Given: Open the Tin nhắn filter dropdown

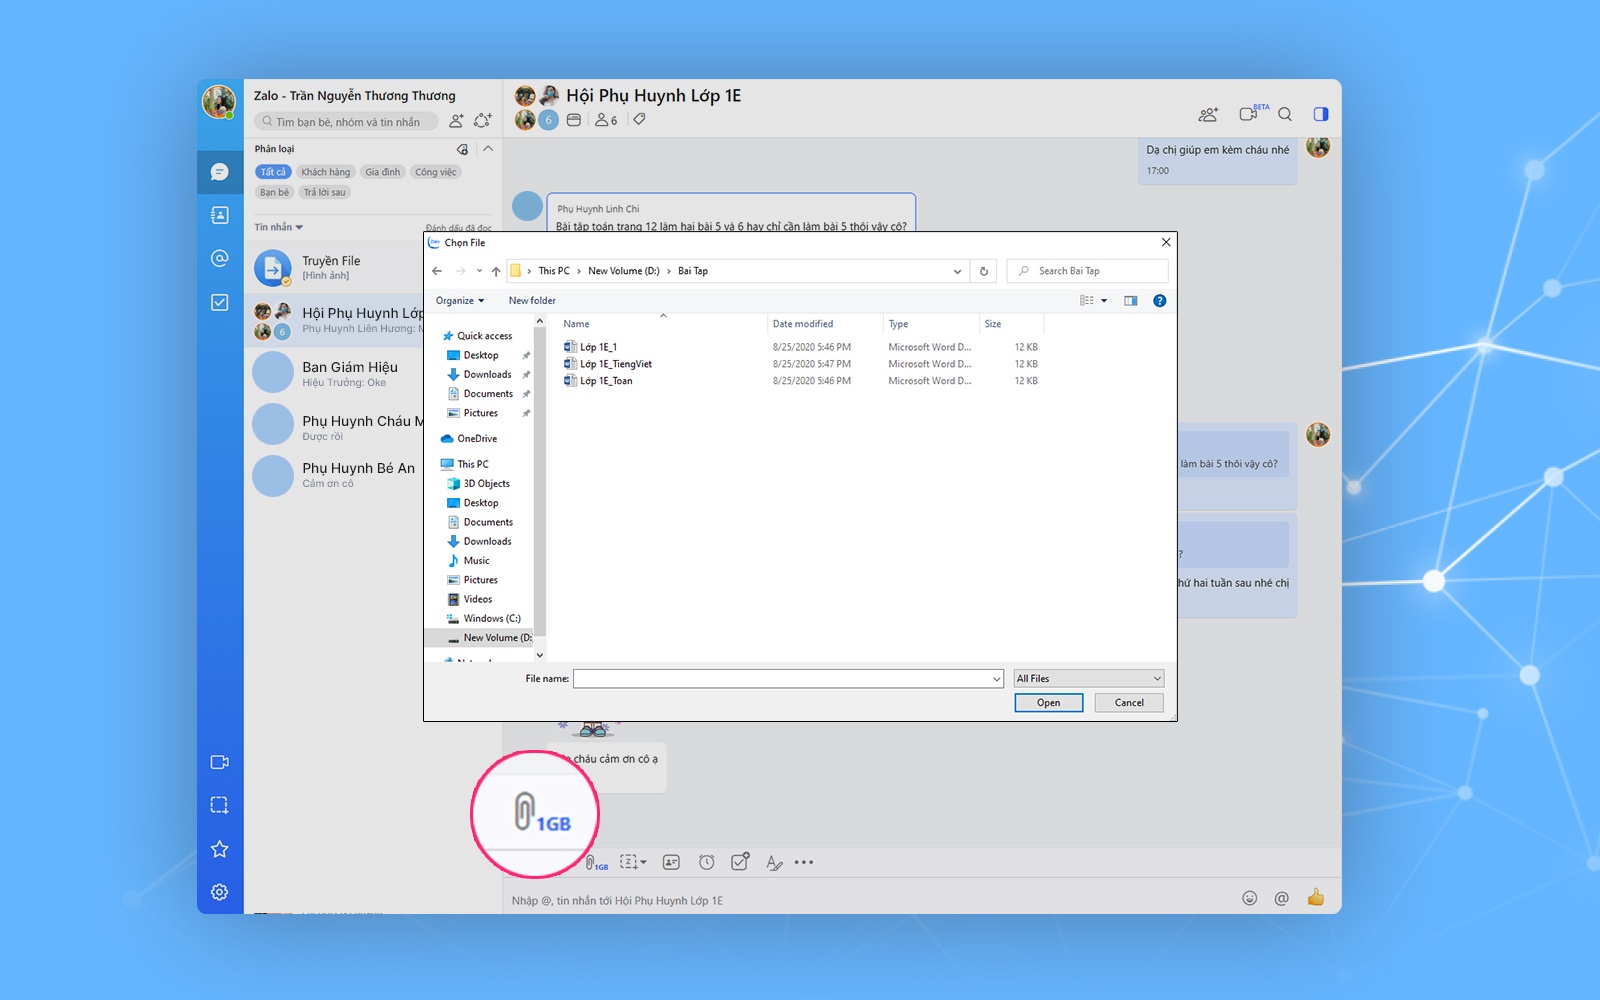Looking at the screenshot, I should coord(278,227).
